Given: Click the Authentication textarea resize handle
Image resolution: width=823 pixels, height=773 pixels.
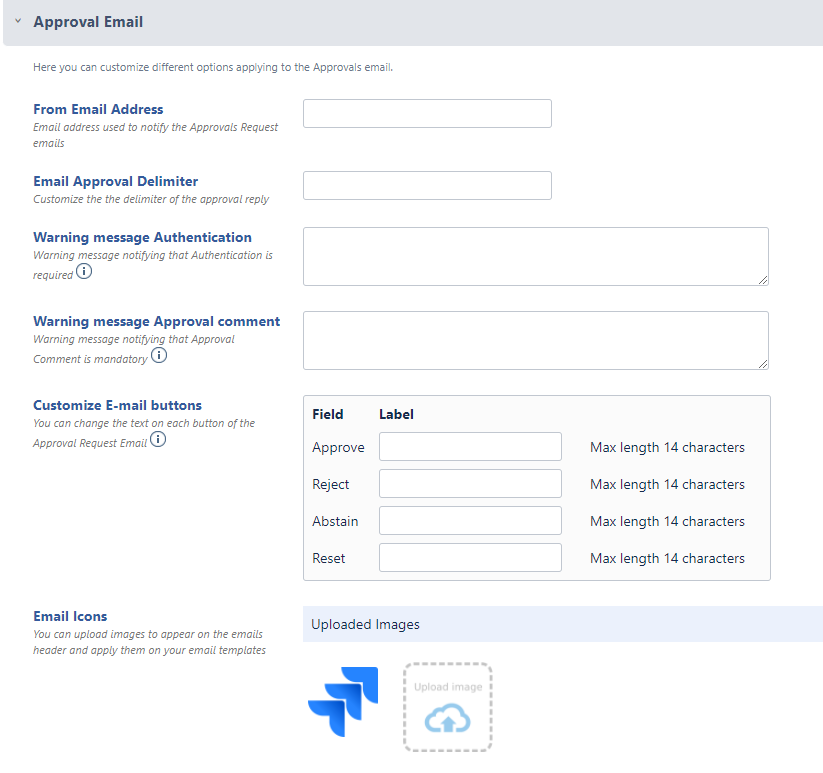Looking at the screenshot, I should (763, 279).
